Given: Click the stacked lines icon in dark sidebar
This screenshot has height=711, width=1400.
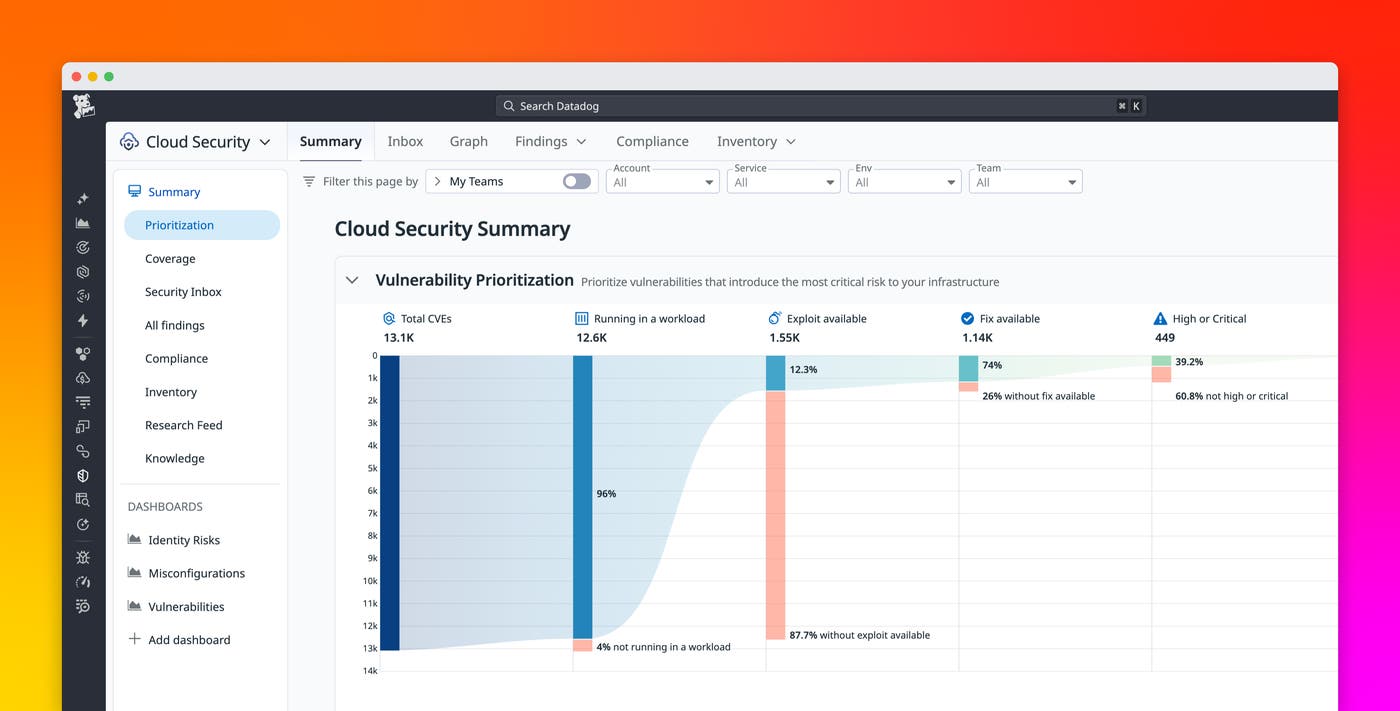Looking at the screenshot, I should pos(83,402).
